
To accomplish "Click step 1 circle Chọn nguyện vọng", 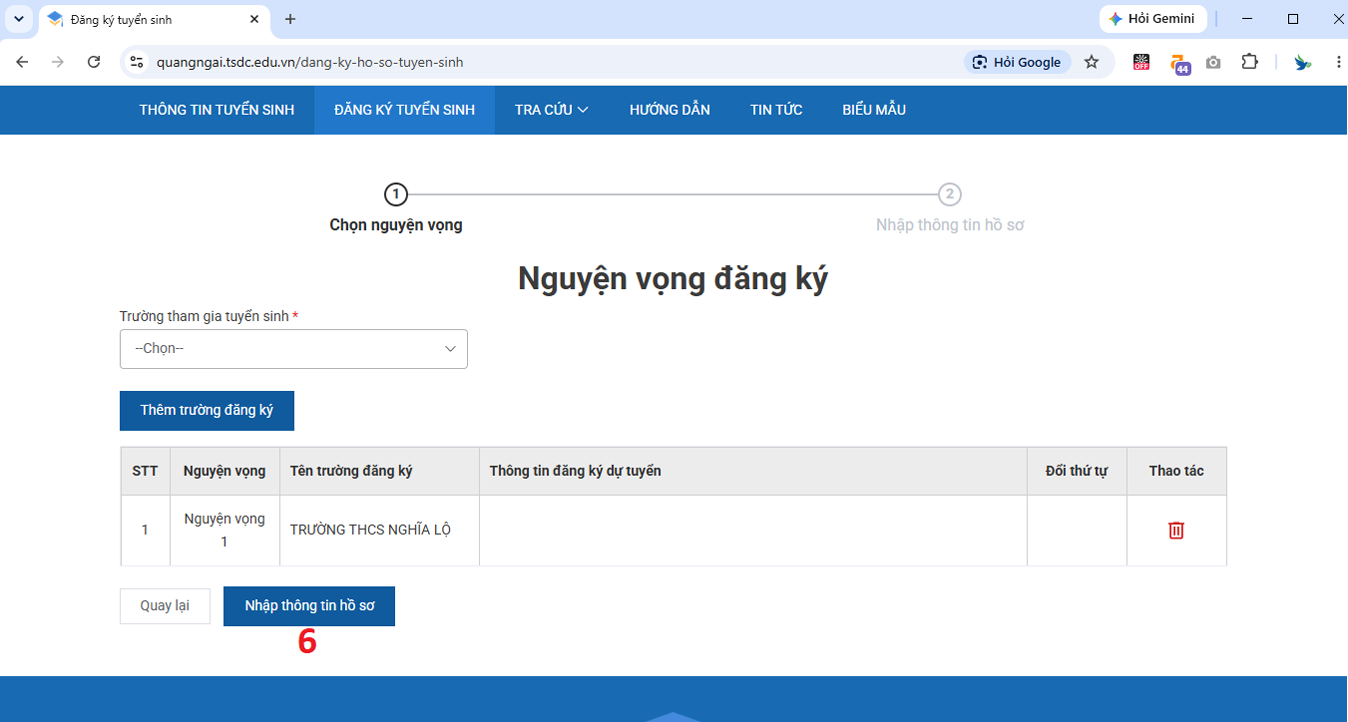I will coord(396,194).
